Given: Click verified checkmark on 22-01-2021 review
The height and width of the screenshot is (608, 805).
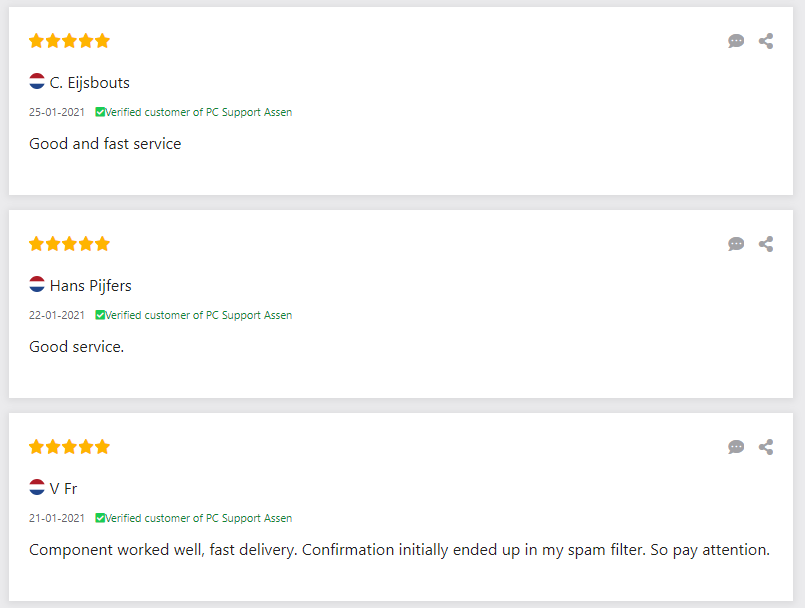Looking at the screenshot, I should [x=100, y=315].
